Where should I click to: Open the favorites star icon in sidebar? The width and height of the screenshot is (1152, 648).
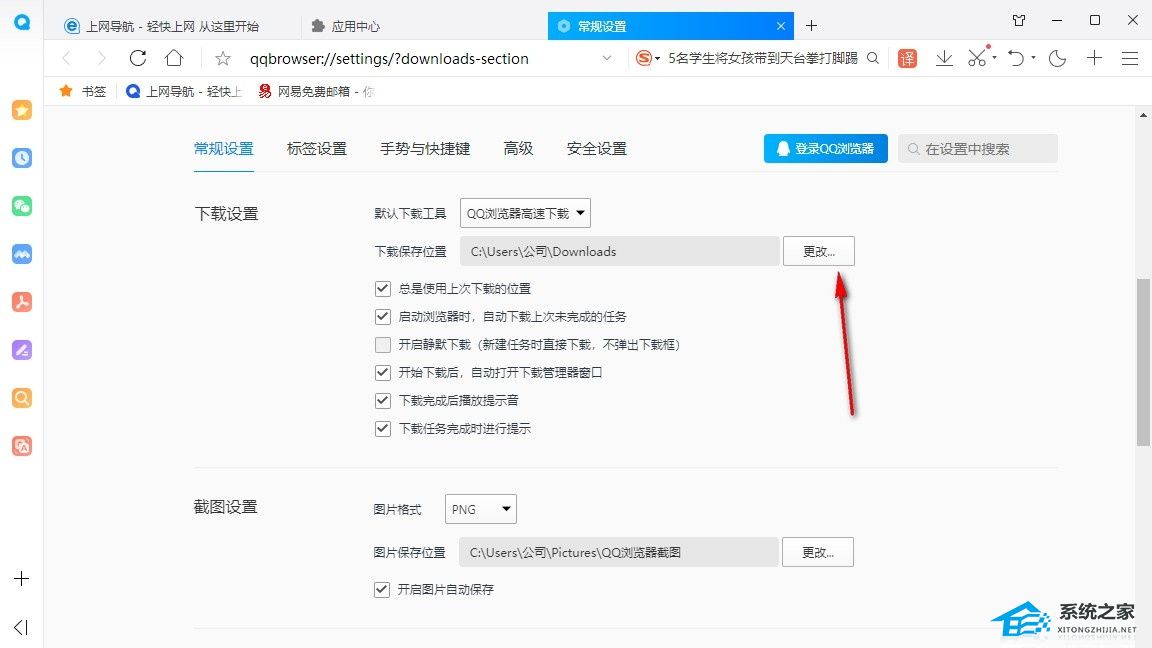(22, 110)
